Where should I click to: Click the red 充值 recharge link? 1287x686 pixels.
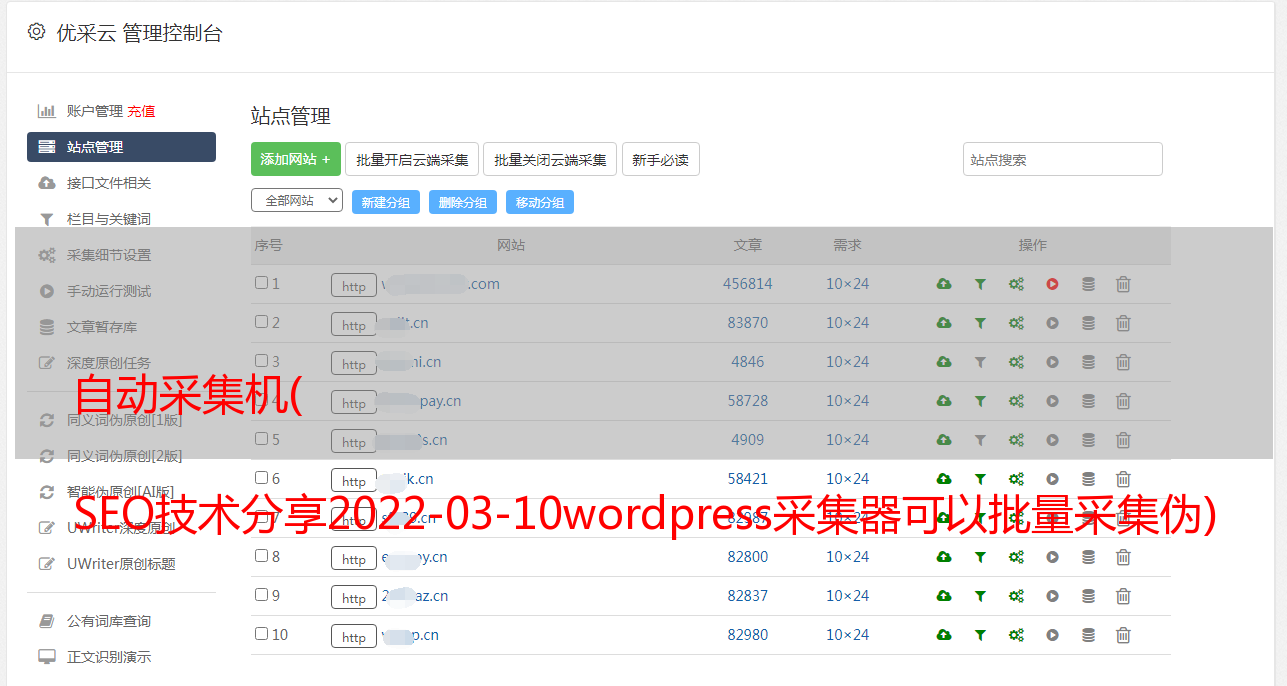coord(141,111)
